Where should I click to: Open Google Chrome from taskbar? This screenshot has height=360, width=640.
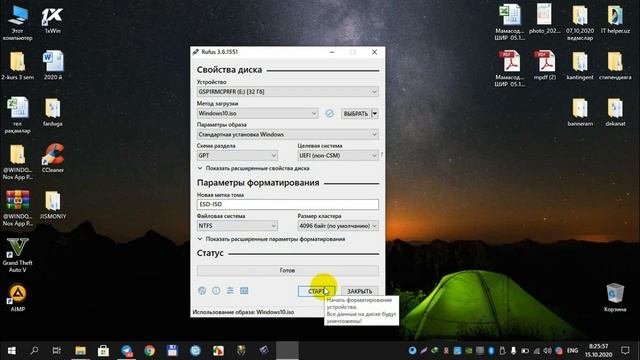pyautogui.click(x=149, y=350)
